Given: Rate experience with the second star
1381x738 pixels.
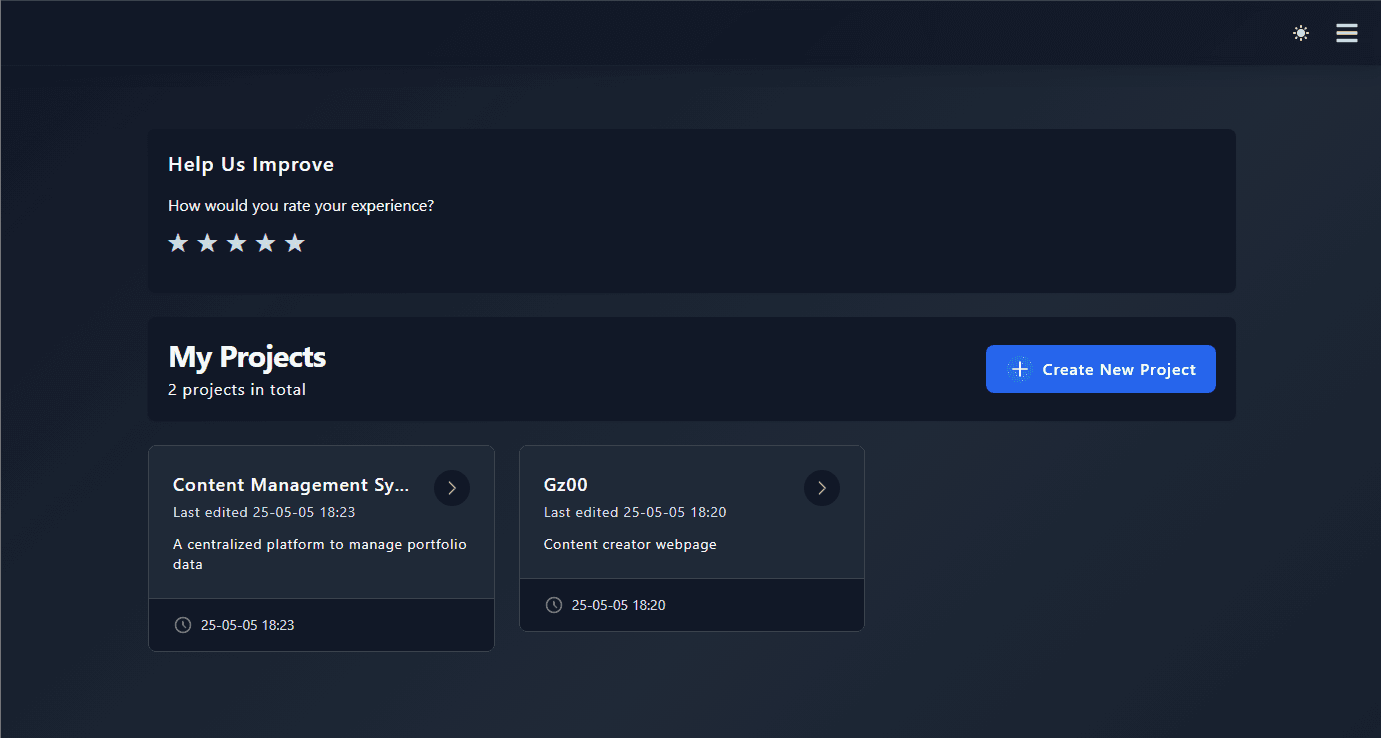Looking at the screenshot, I should 207,243.
